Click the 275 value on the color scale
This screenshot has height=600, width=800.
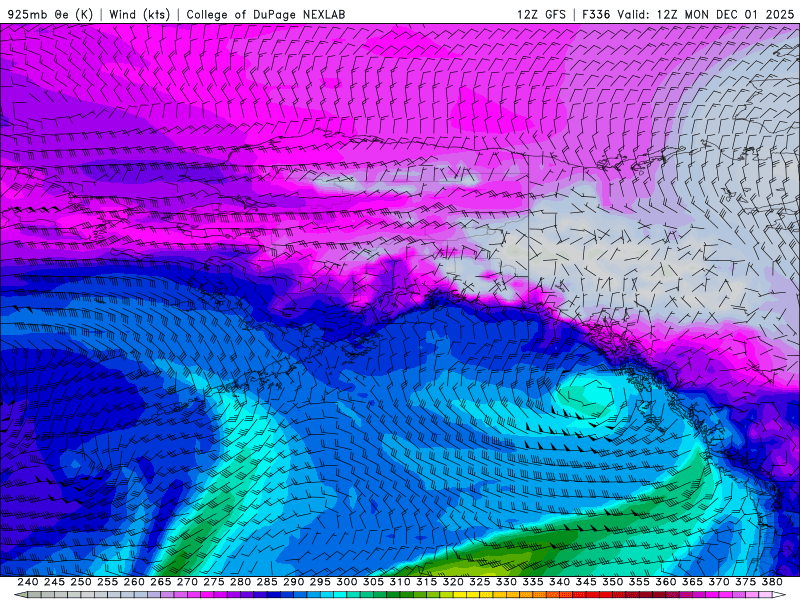tap(213, 582)
